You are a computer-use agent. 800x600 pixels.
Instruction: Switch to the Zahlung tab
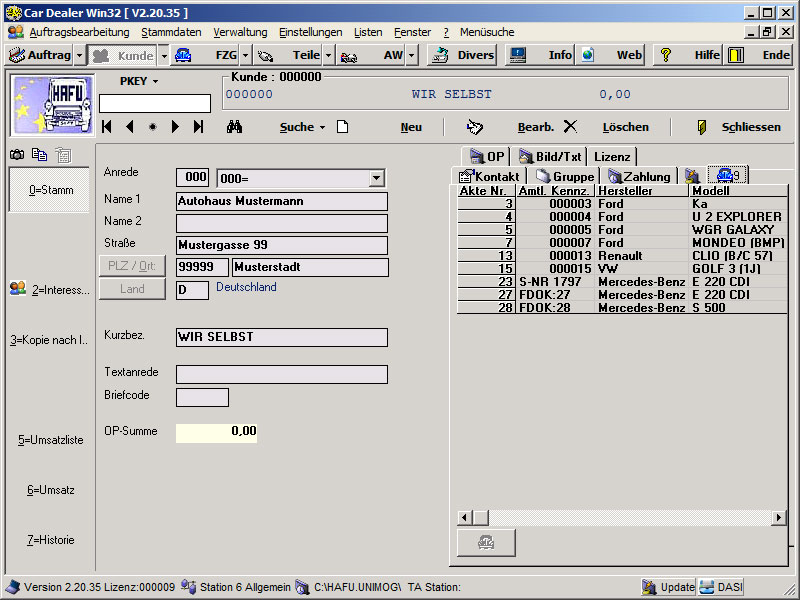(x=640, y=177)
